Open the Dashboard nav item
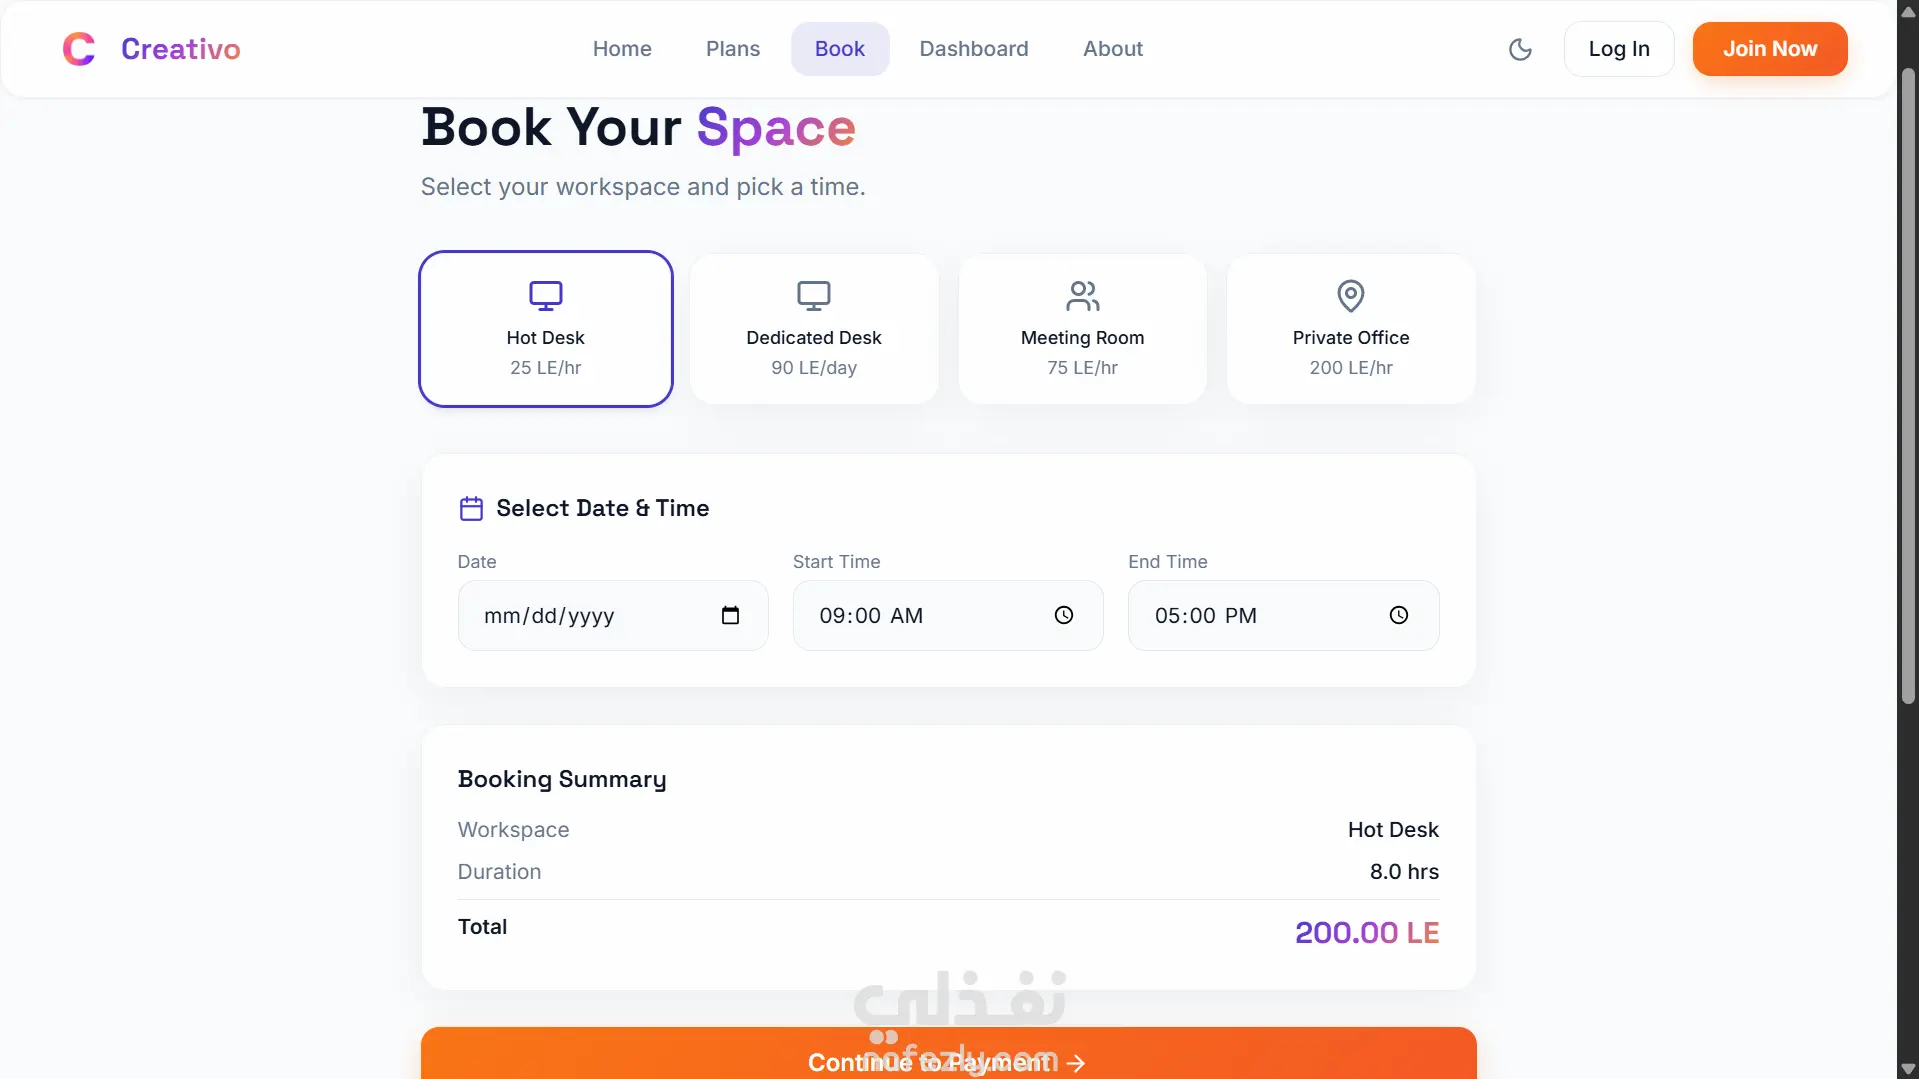Image resolution: width=1919 pixels, height=1079 pixels. 974,49
